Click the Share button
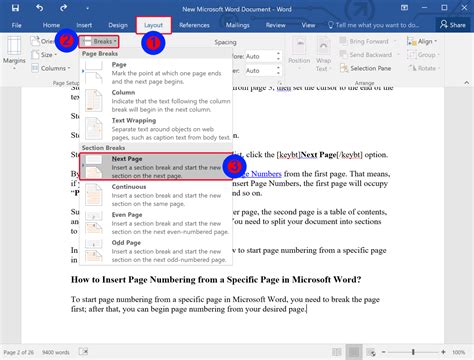This screenshot has height=360, width=474. pos(453,25)
